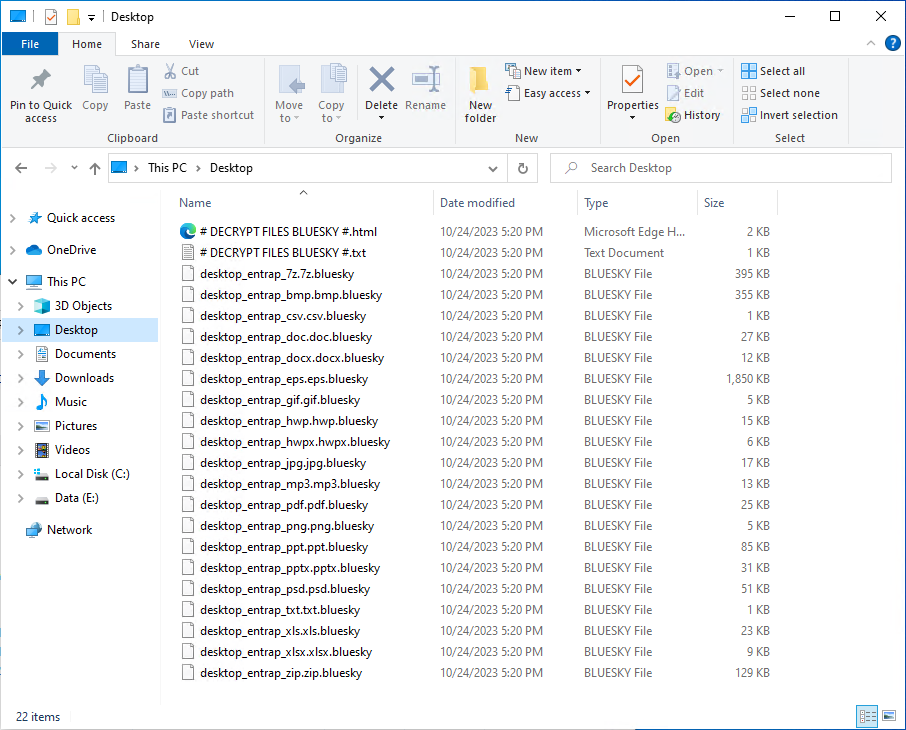Expand the Local Disk (C:) node
906x730 pixels.
pyautogui.click(x=21, y=474)
